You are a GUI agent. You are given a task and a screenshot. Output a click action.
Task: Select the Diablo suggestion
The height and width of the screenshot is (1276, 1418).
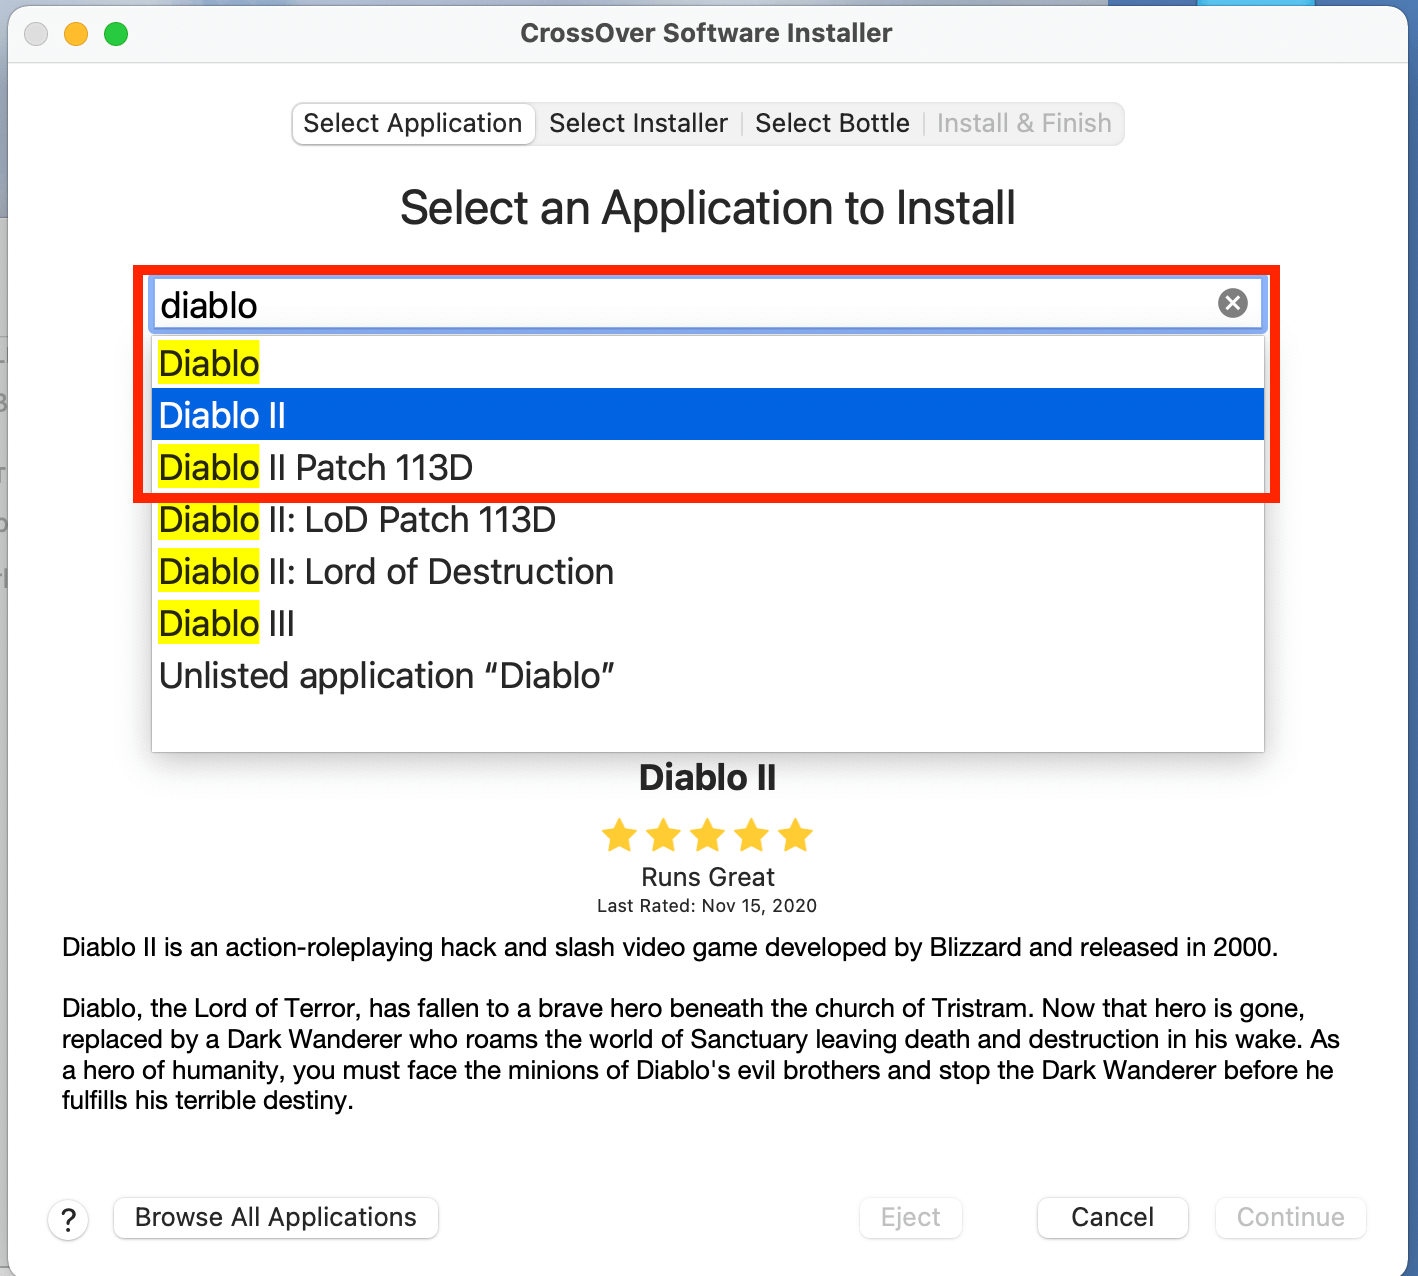708,363
